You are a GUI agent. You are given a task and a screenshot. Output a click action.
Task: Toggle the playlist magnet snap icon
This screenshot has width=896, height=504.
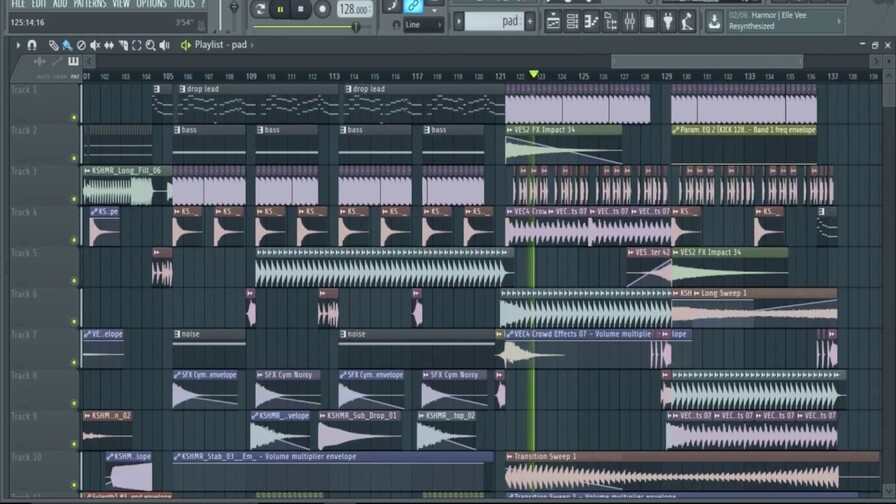(32, 45)
